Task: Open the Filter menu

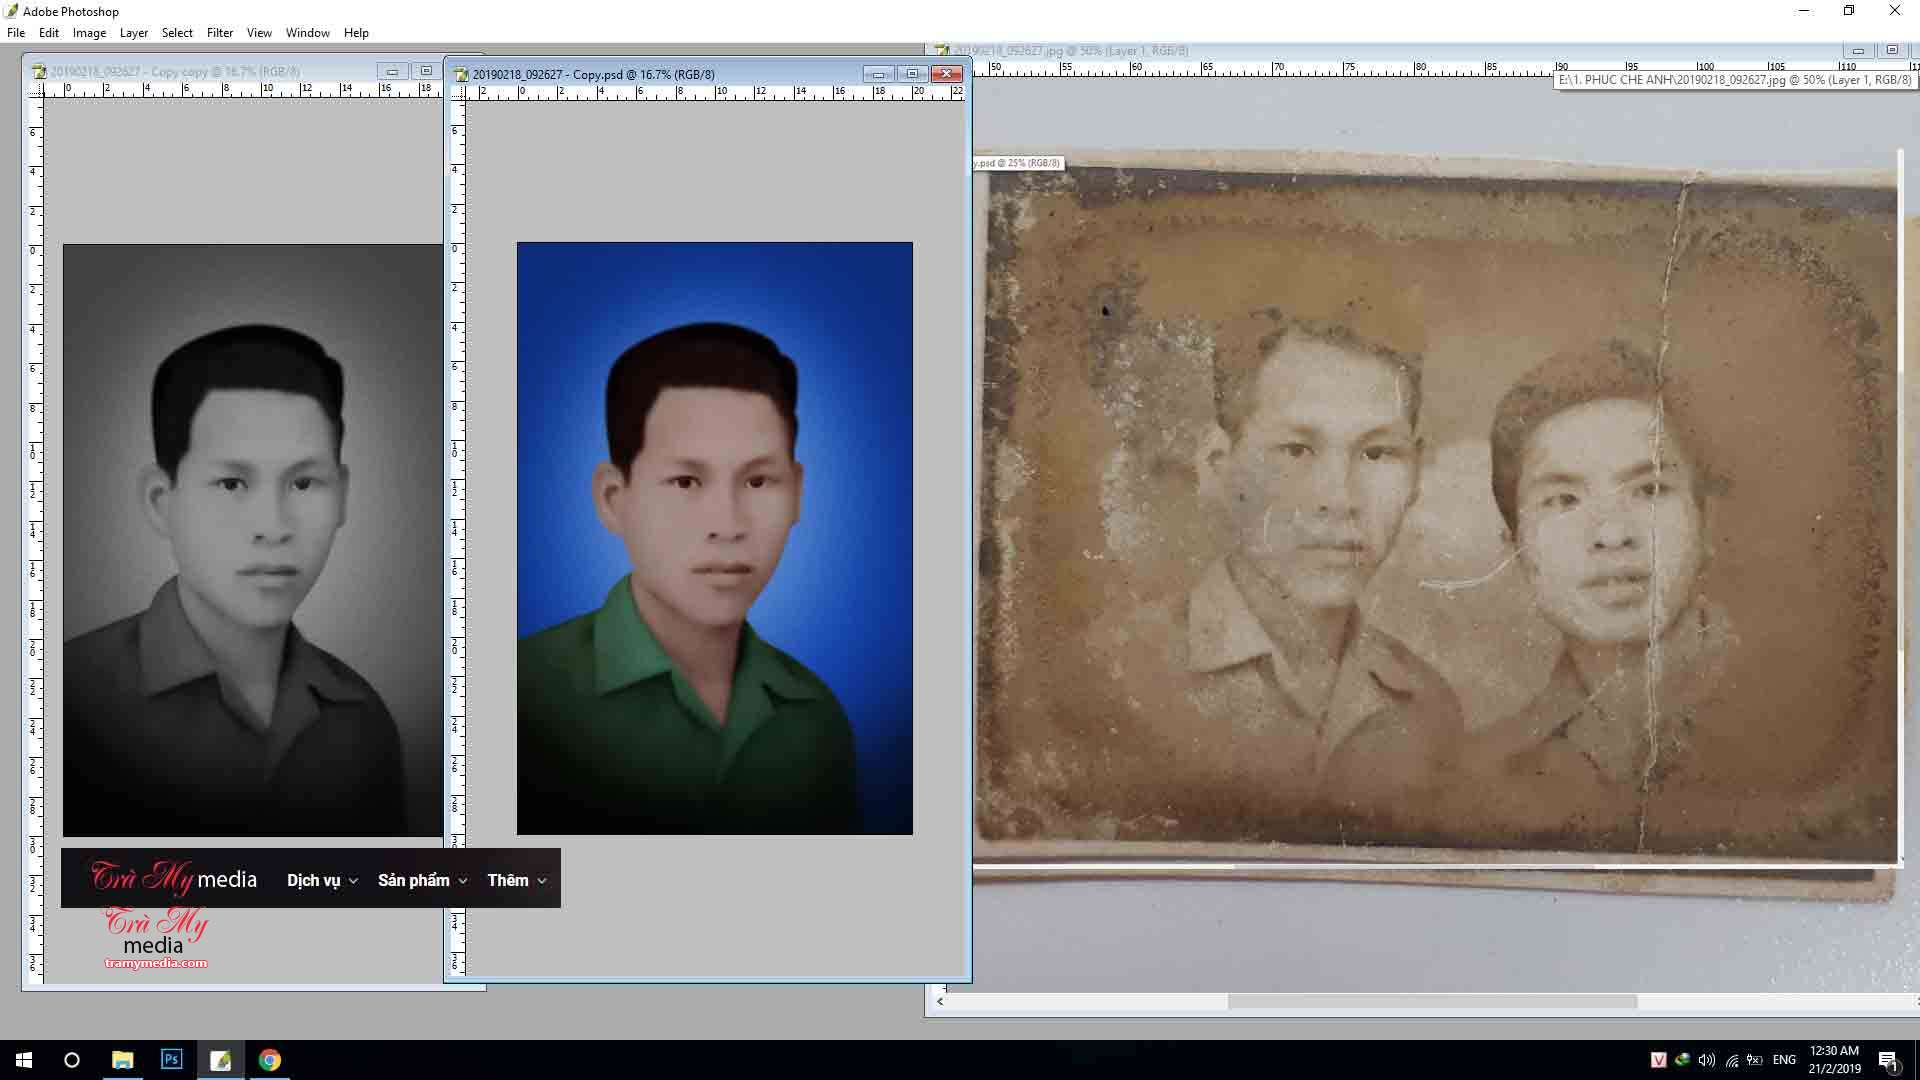Action: [x=220, y=33]
